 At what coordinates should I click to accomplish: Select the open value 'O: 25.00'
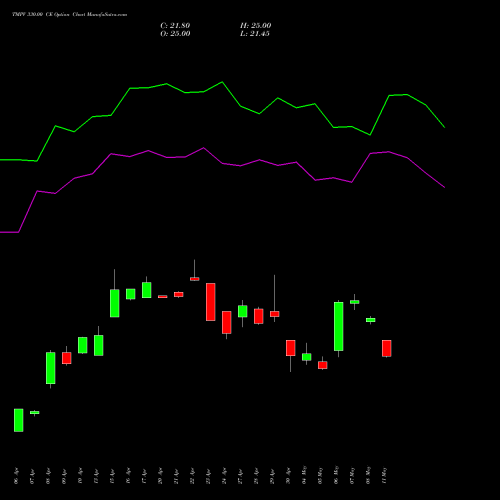175,34
